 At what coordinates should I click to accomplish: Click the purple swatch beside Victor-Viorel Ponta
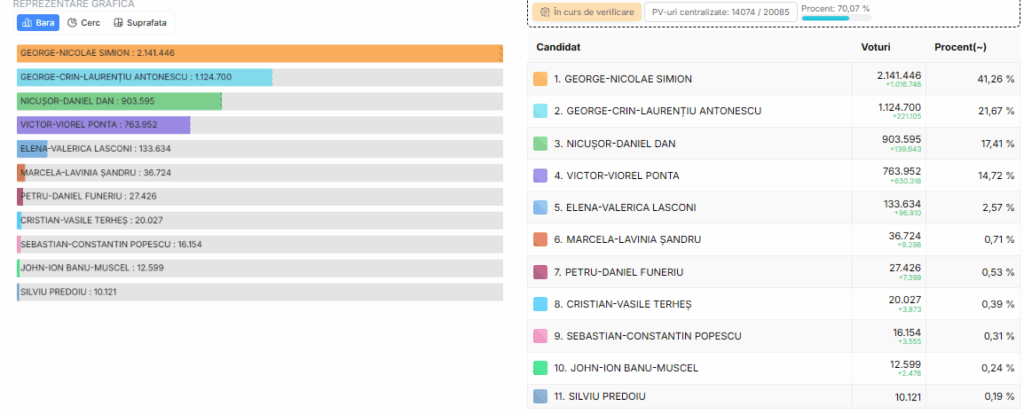[540, 176]
